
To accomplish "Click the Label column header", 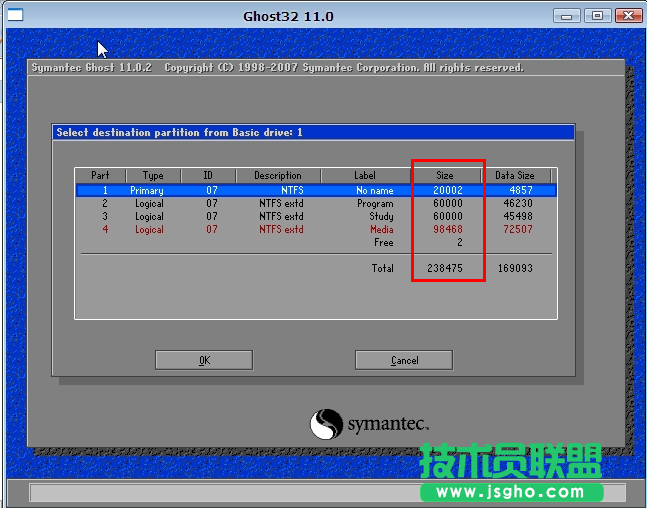I will click(x=365, y=175).
